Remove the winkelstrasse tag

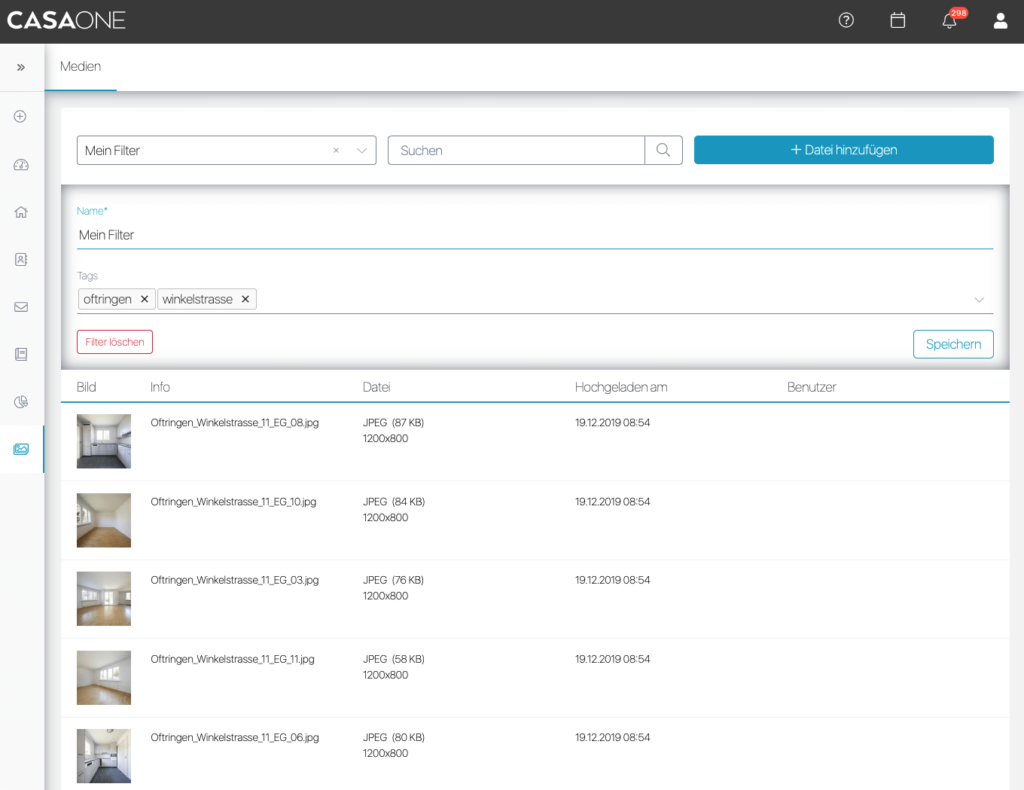click(245, 299)
